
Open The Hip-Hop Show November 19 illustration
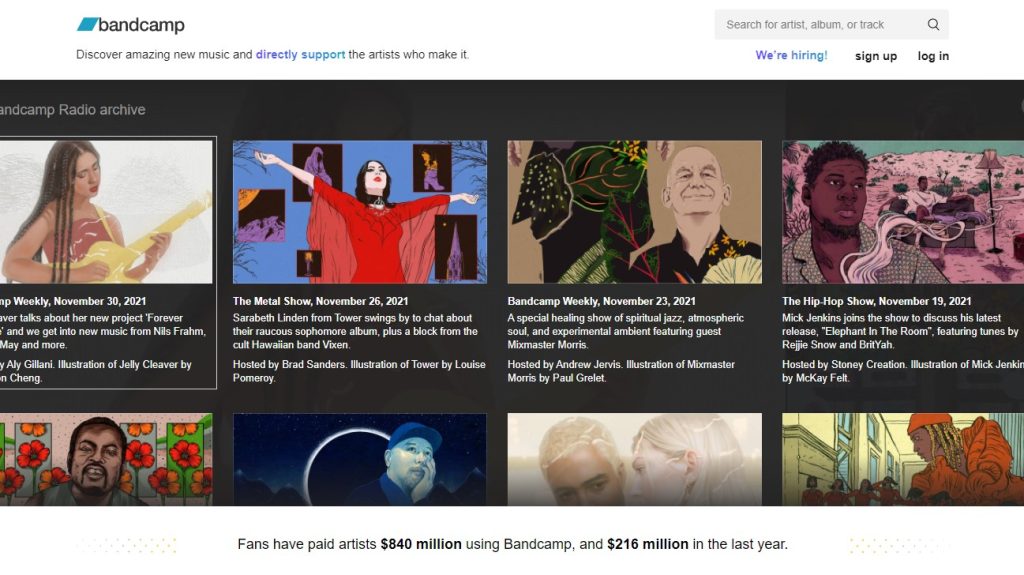pyautogui.click(x=903, y=212)
